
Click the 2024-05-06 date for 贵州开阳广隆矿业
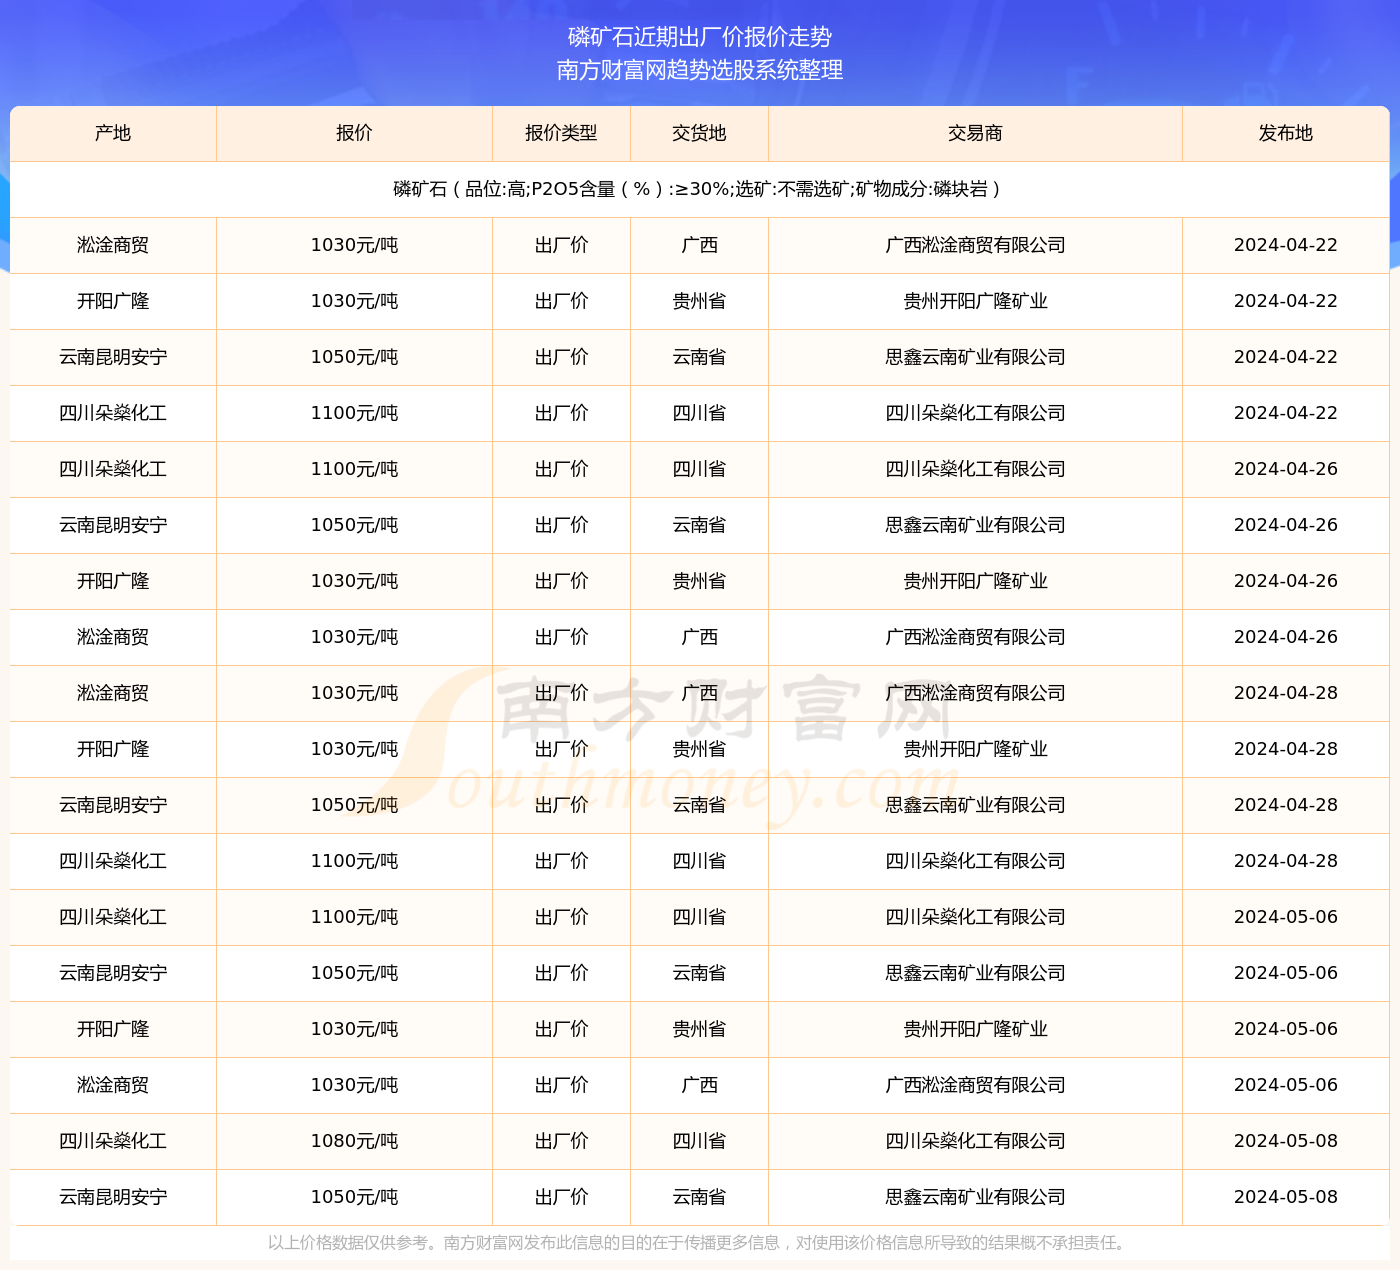(x=1286, y=1029)
